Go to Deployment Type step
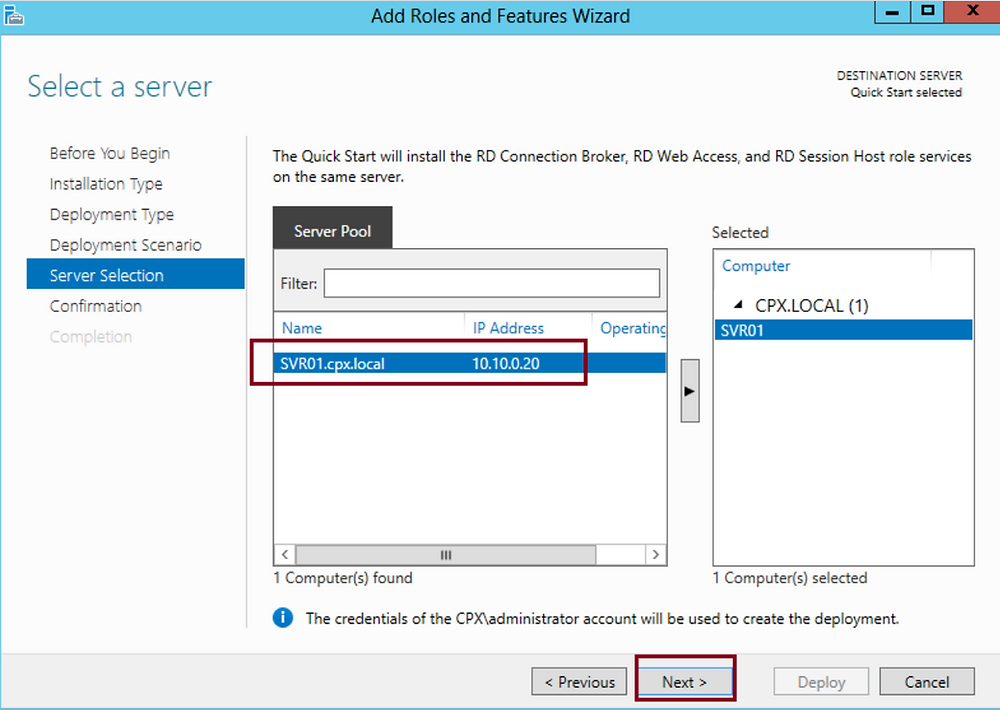The width and height of the screenshot is (1000, 710). click(x=112, y=214)
